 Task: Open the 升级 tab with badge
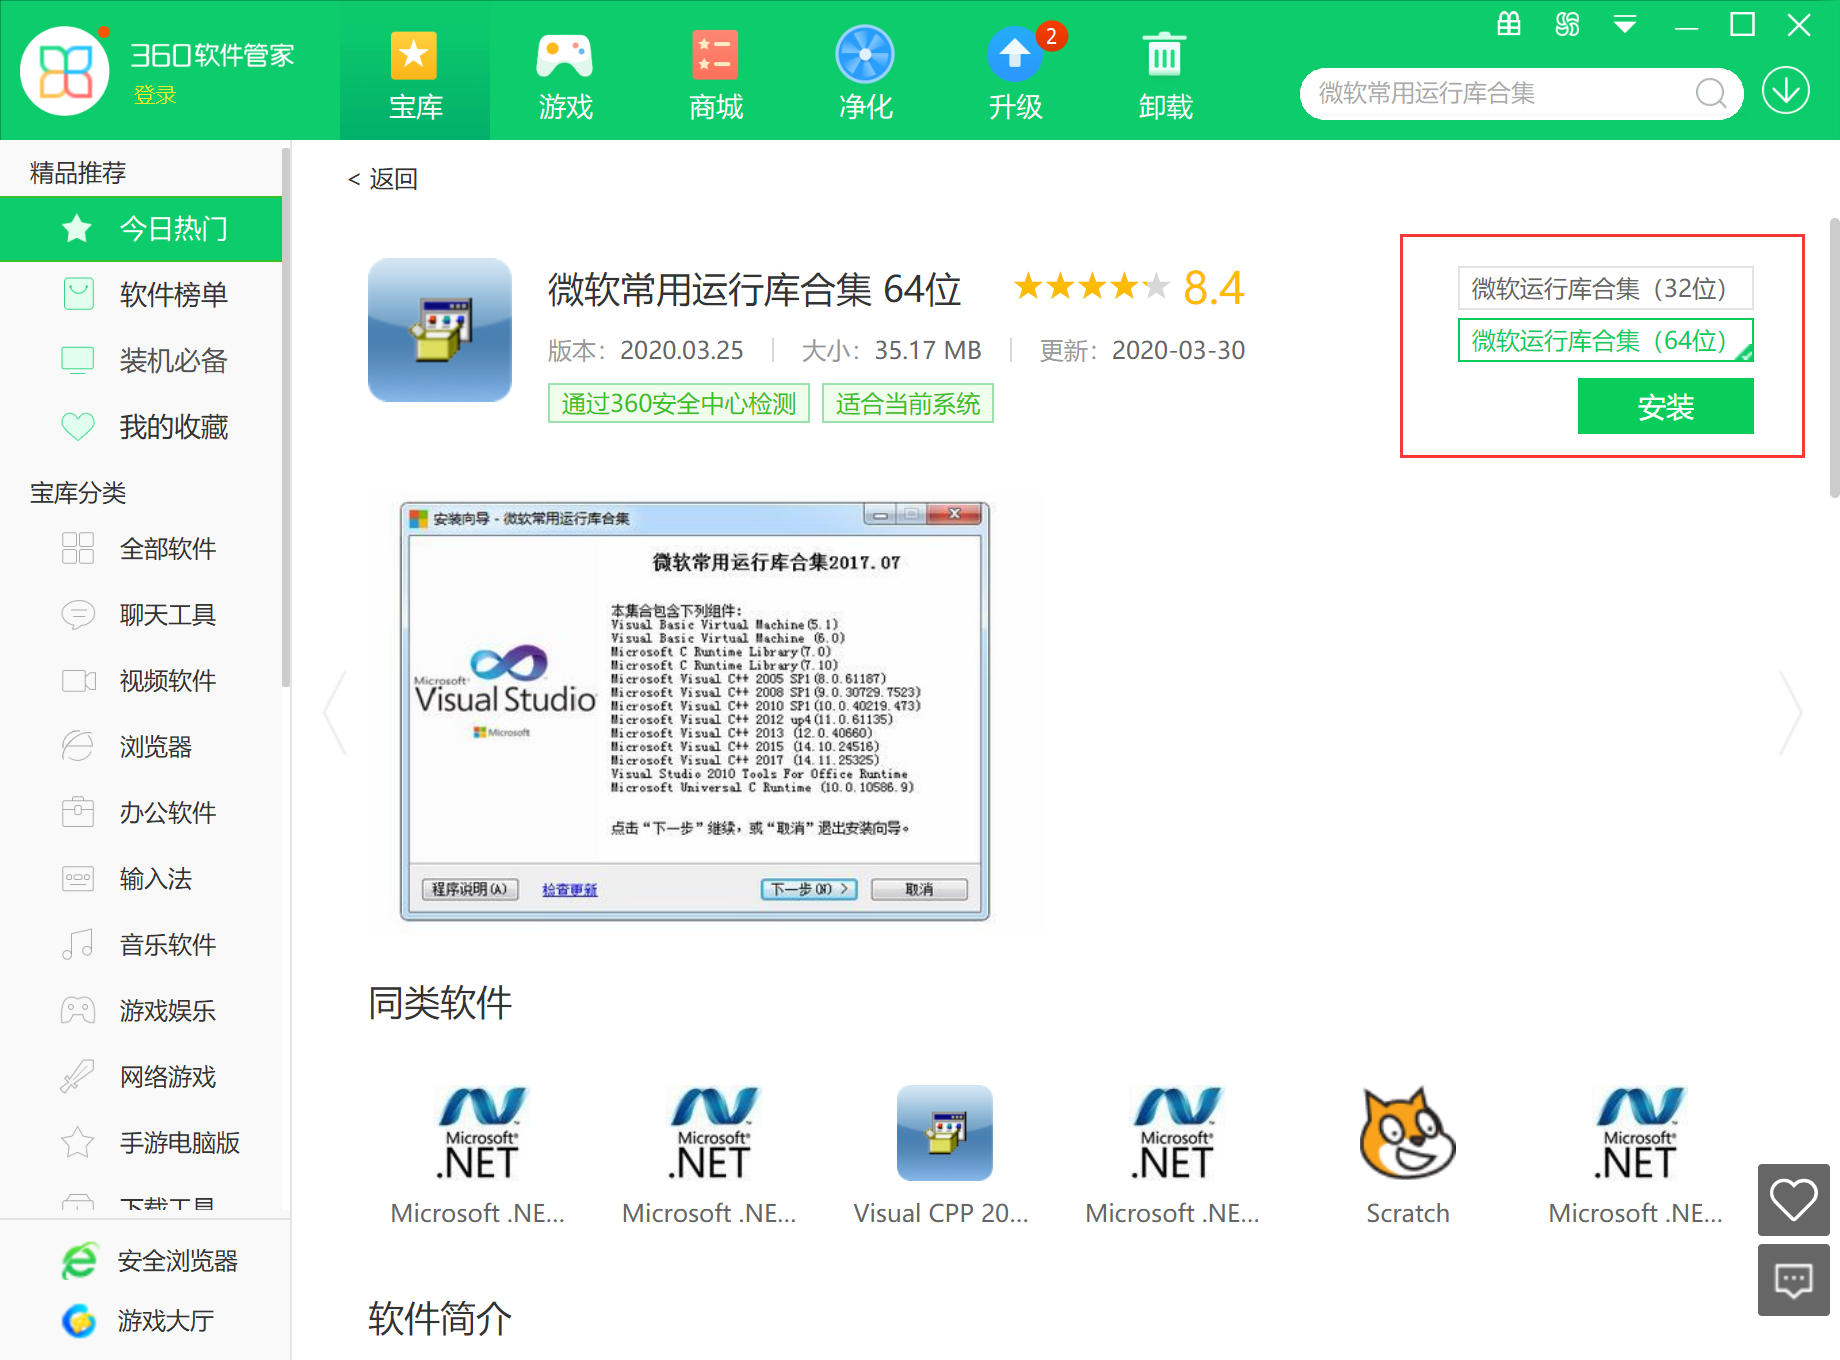(x=1015, y=75)
